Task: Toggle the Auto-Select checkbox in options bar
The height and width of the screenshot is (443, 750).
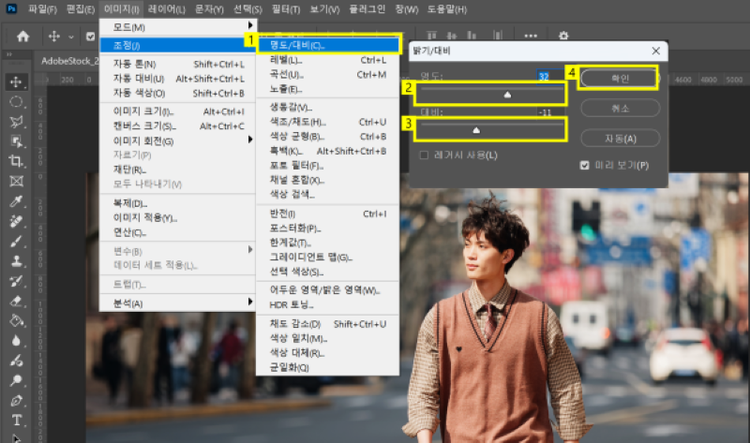Action: click(x=90, y=36)
